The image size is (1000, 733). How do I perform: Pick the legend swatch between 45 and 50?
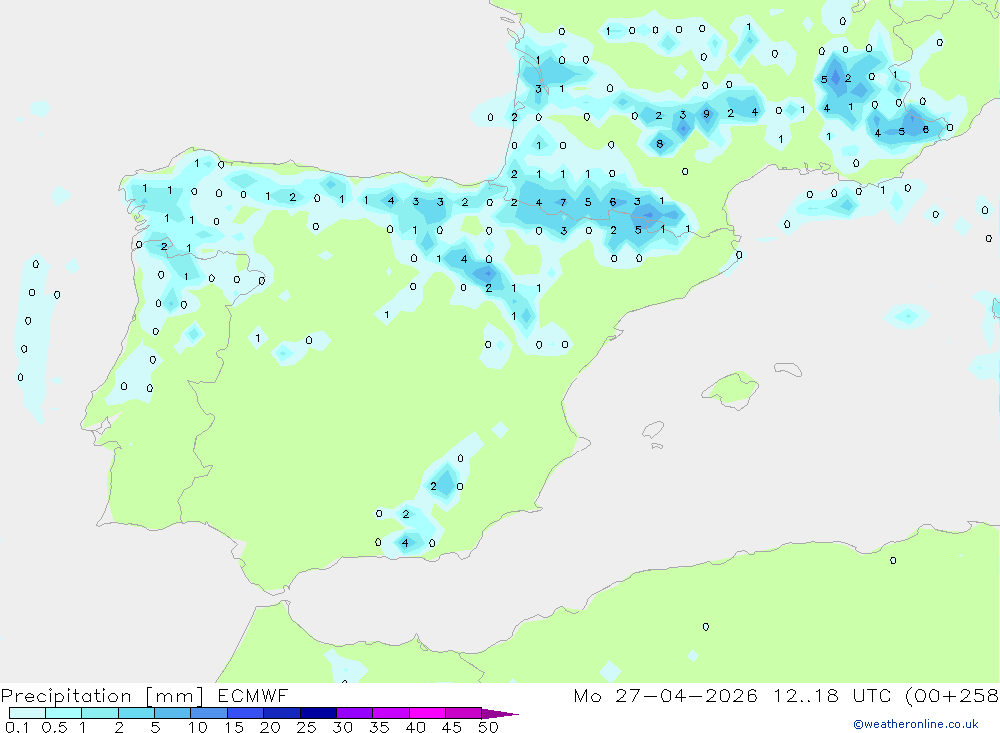463,713
